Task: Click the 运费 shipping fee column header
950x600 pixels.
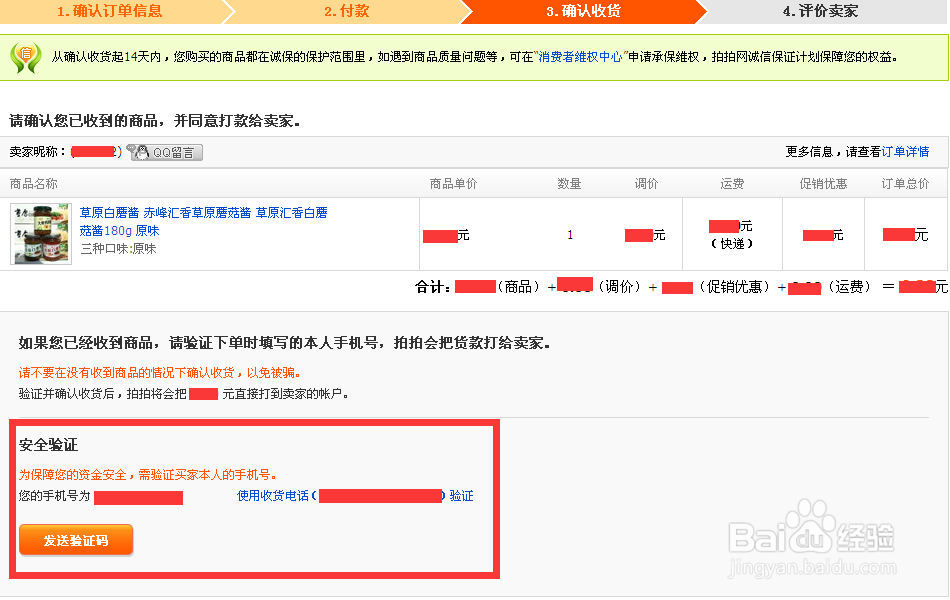Action: (x=731, y=183)
